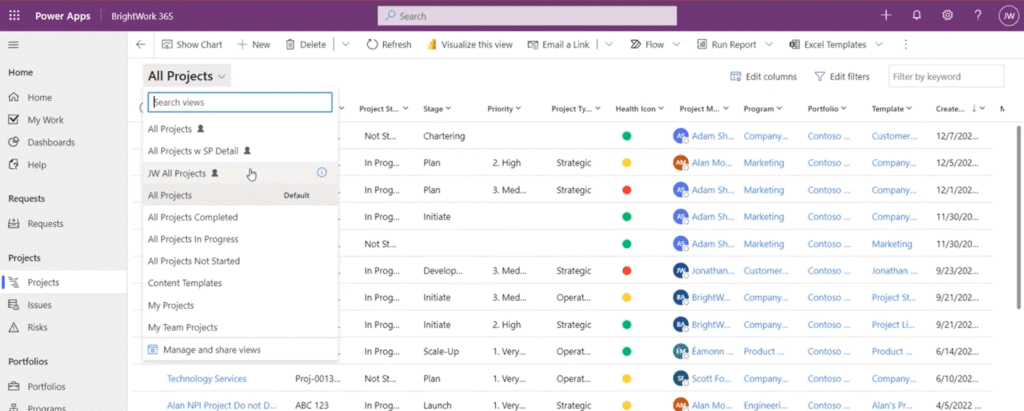
Task: Click the notifications bell icon
Action: (916, 15)
